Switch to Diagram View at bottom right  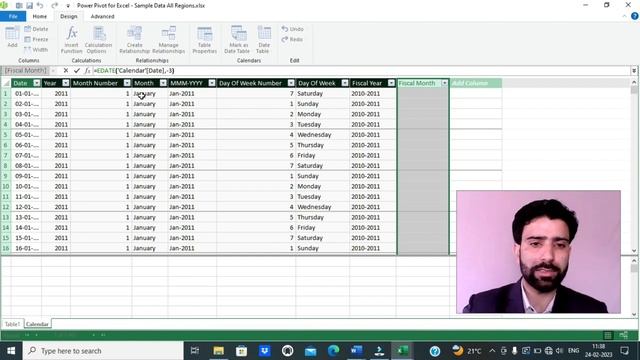(623, 335)
